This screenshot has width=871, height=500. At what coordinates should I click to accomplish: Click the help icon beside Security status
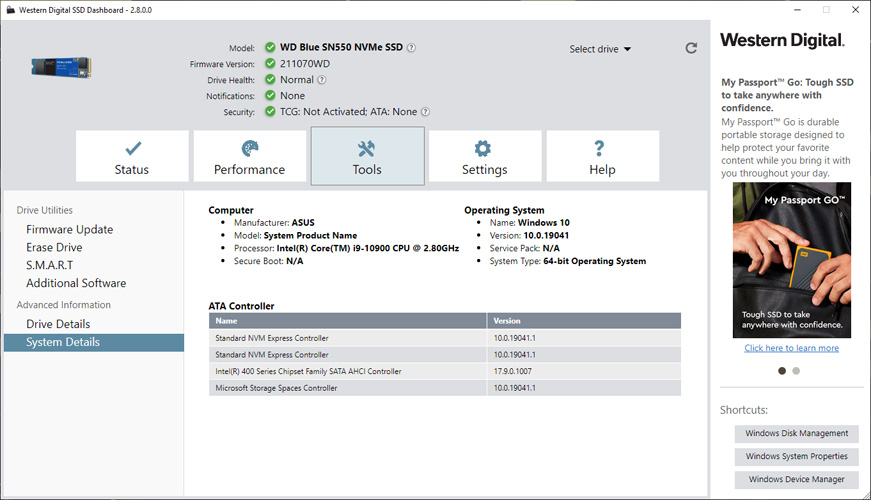(x=425, y=112)
